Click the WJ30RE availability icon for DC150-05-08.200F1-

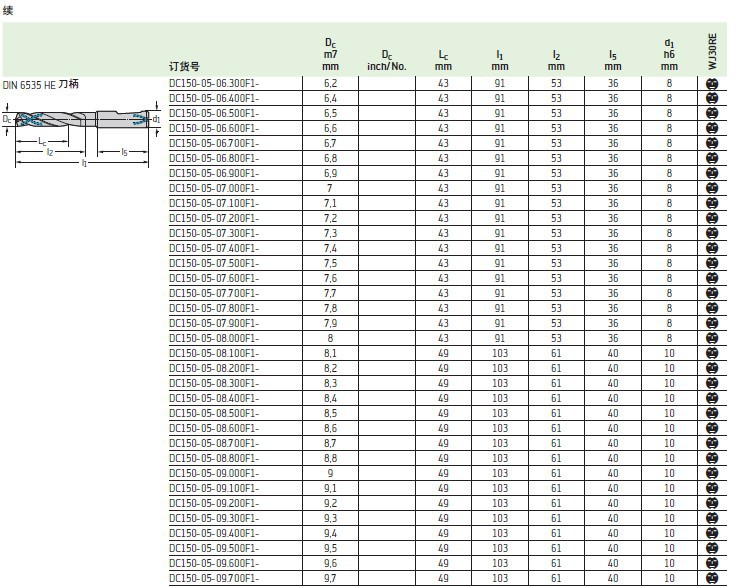point(712,368)
